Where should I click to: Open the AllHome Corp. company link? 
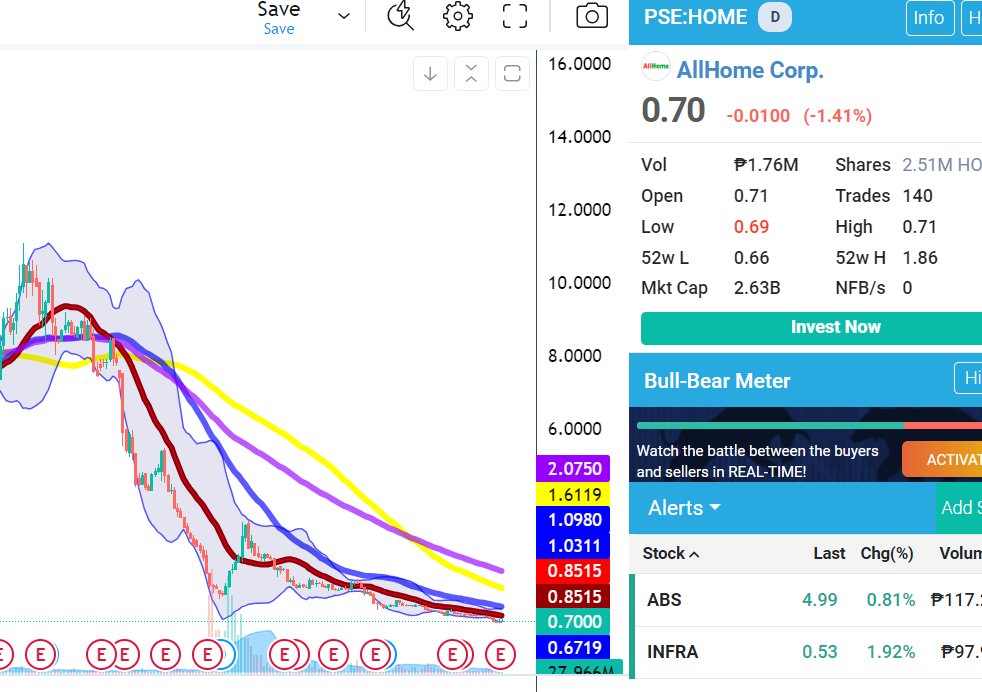750,70
